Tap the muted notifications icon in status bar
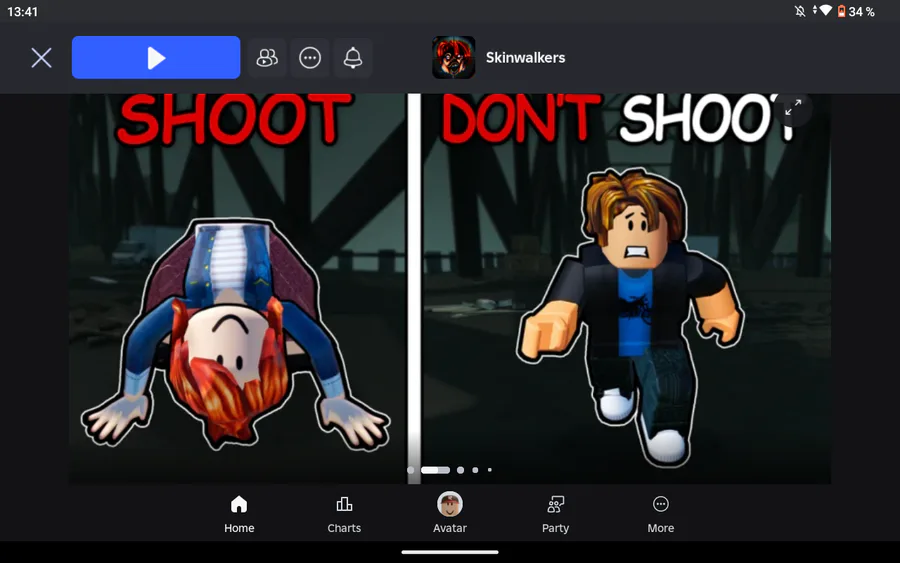This screenshot has height=563, width=900. [800, 11]
